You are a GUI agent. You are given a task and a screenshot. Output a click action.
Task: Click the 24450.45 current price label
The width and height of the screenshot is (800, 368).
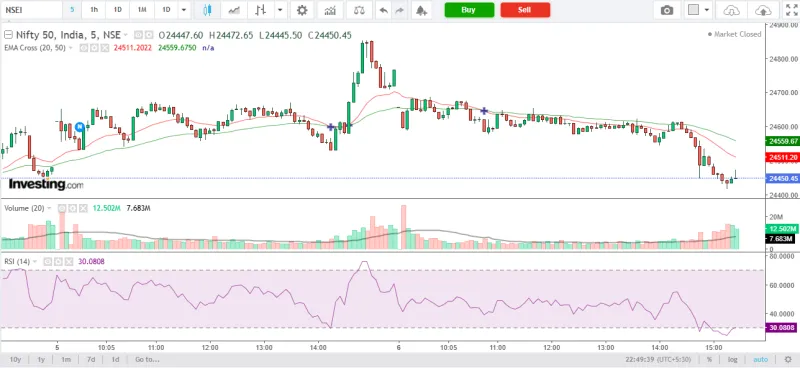pos(782,178)
